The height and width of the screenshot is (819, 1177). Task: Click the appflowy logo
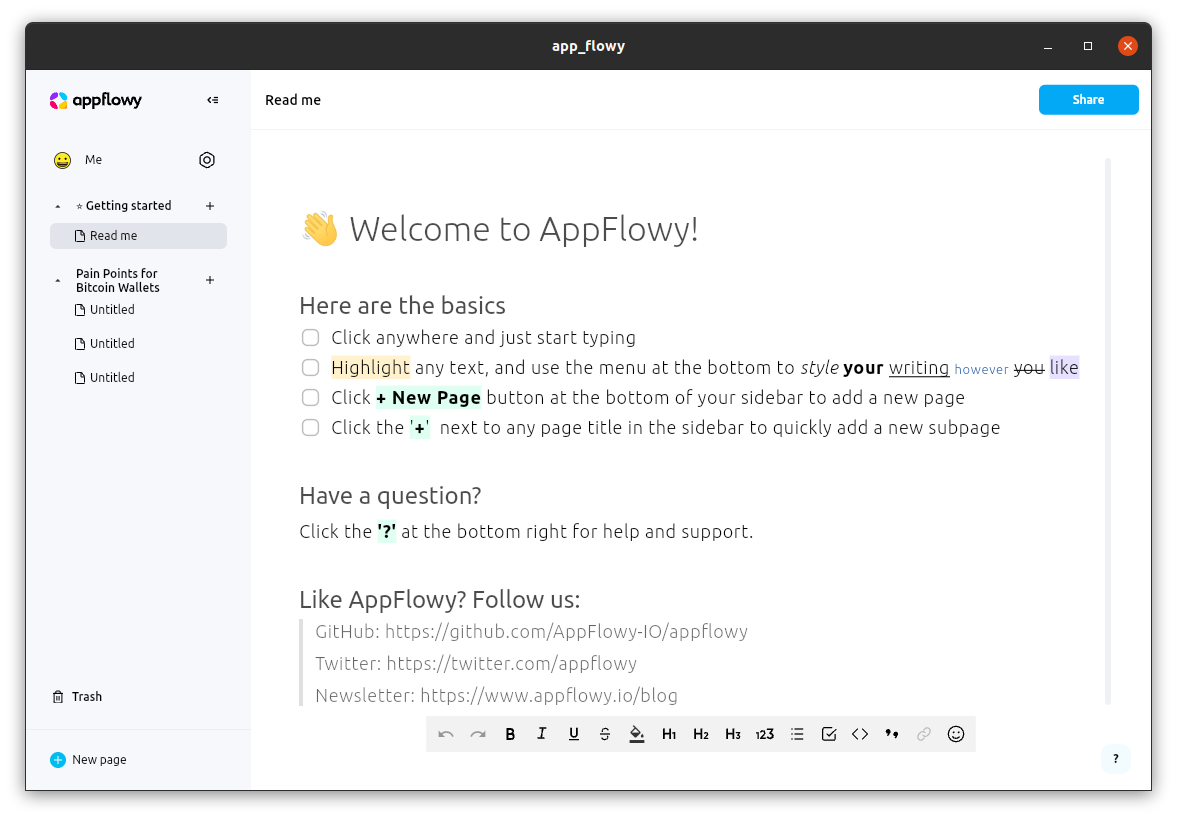[95, 100]
